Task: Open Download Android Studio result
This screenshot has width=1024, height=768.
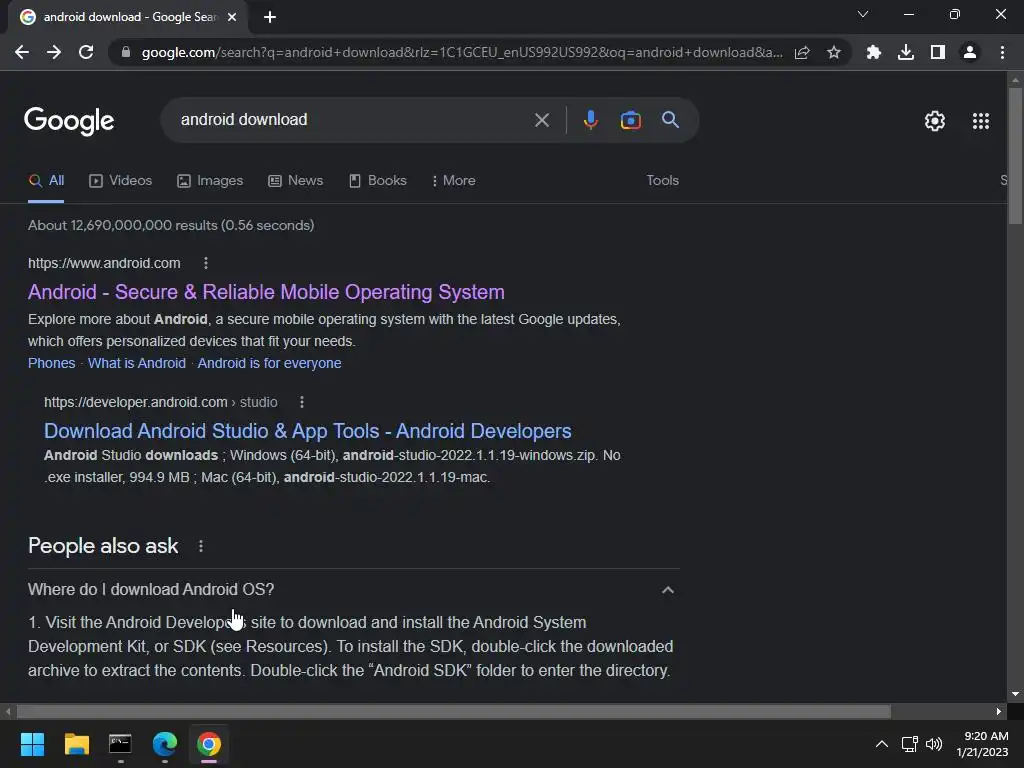Action: 308,431
